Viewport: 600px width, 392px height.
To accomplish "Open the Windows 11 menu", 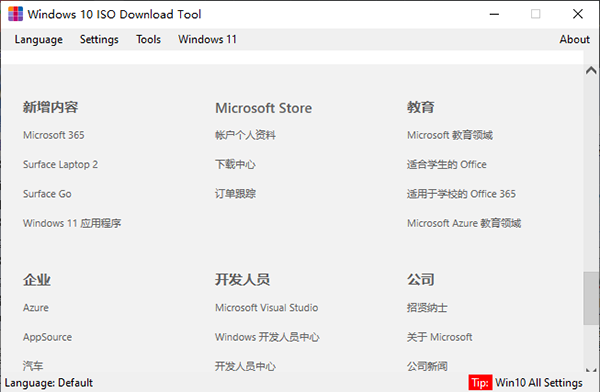I will tap(207, 39).
